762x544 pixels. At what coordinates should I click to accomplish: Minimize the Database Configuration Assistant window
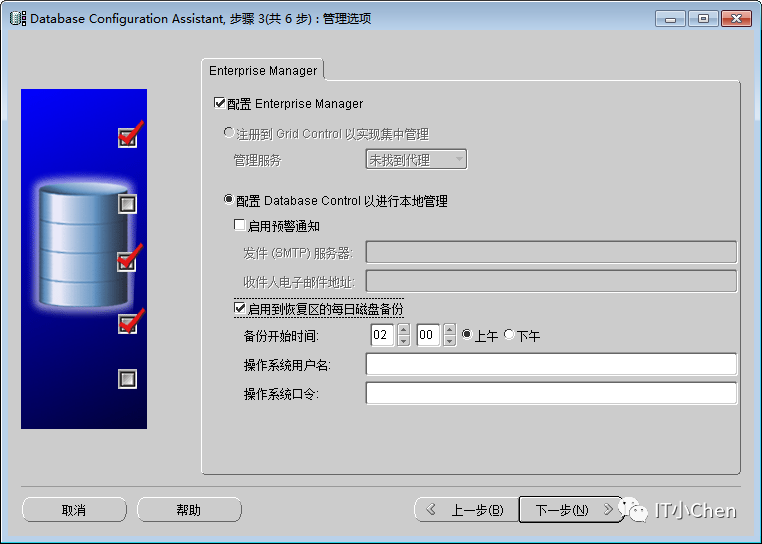coord(670,19)
